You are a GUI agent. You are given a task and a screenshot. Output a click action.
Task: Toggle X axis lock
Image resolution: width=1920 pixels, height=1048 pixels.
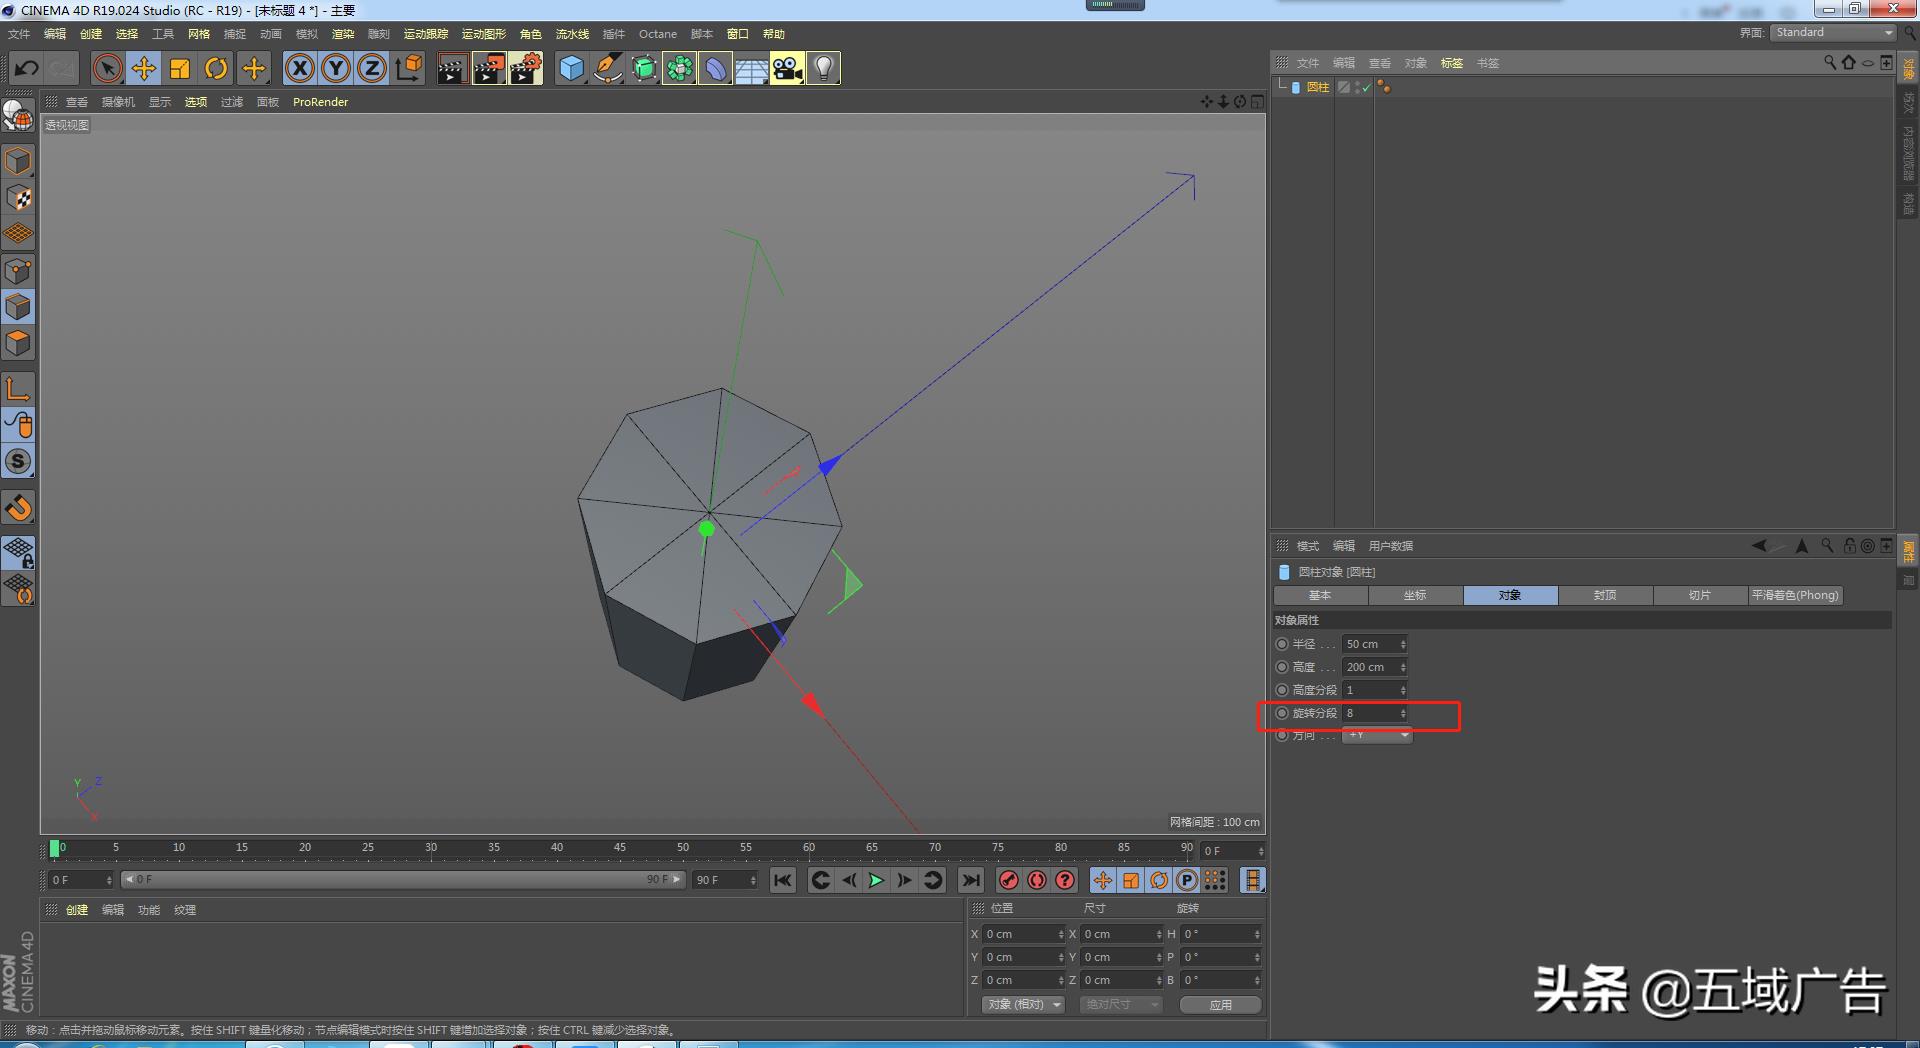pyautogui.click(x=300, y=68)
